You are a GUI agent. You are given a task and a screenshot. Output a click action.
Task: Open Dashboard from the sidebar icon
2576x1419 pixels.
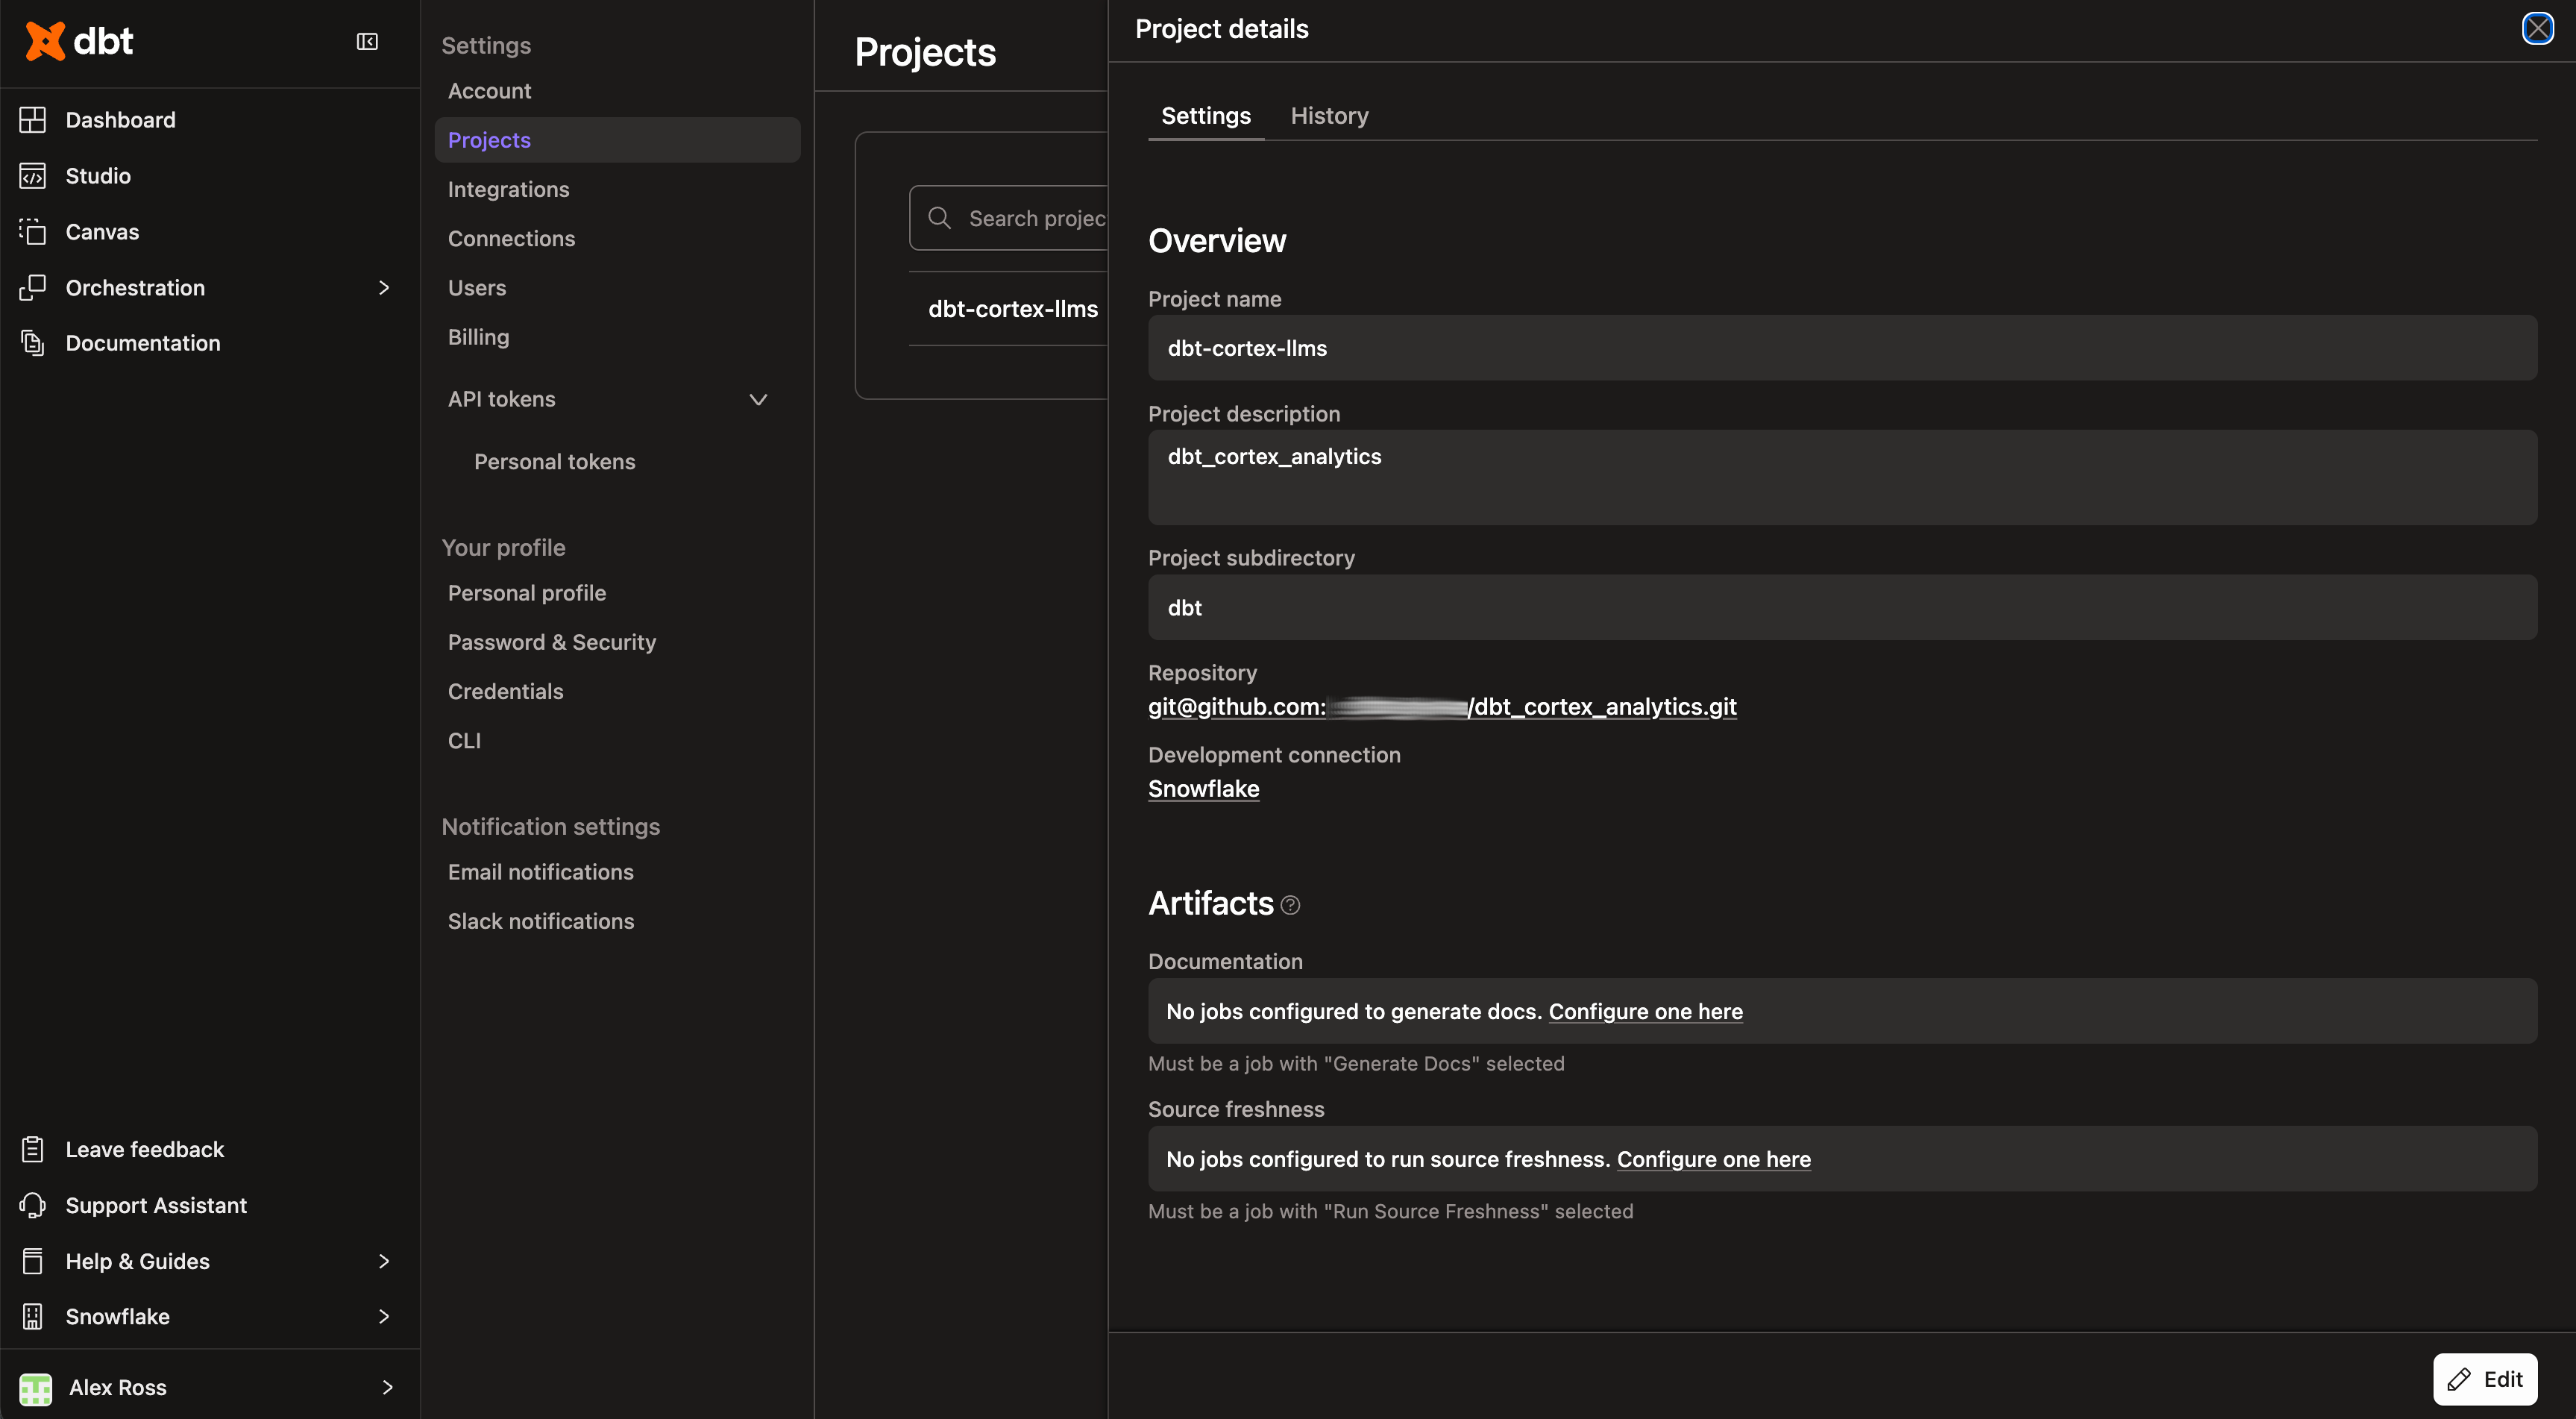[x=32, y=120]
